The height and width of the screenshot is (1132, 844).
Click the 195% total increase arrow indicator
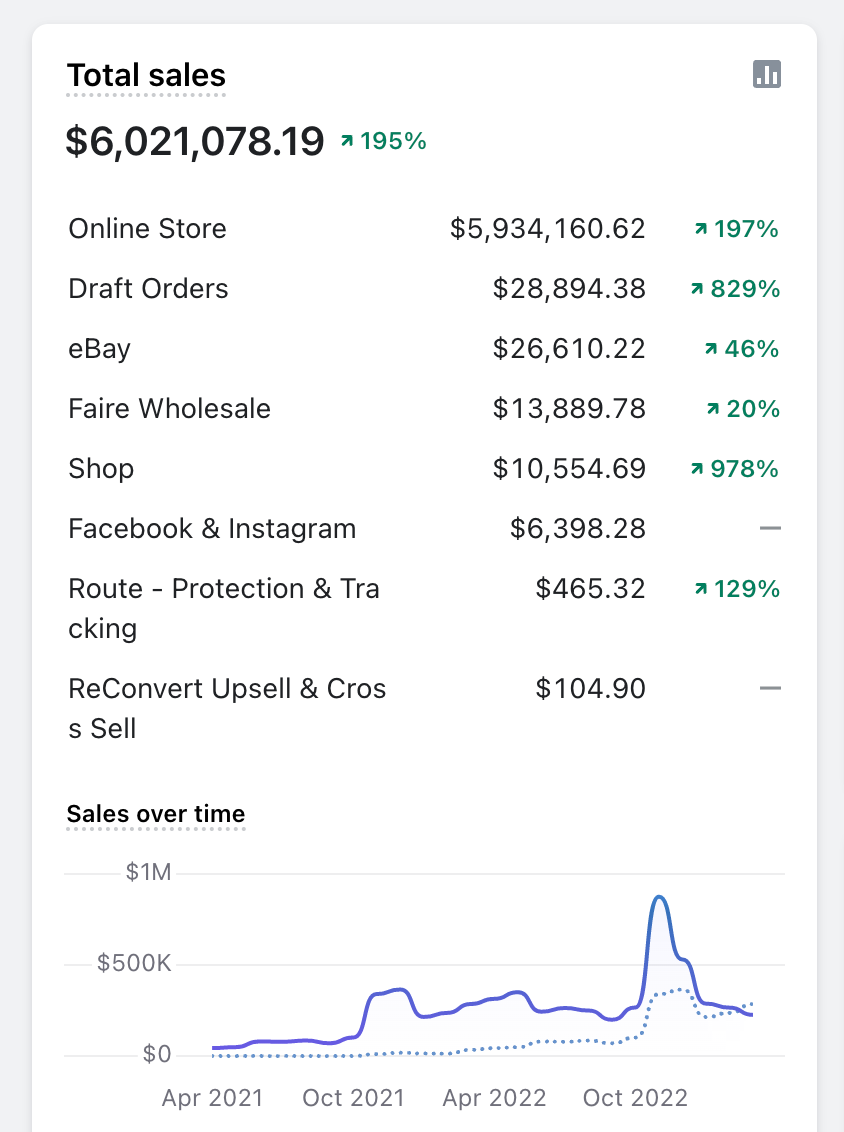(347, 141)
